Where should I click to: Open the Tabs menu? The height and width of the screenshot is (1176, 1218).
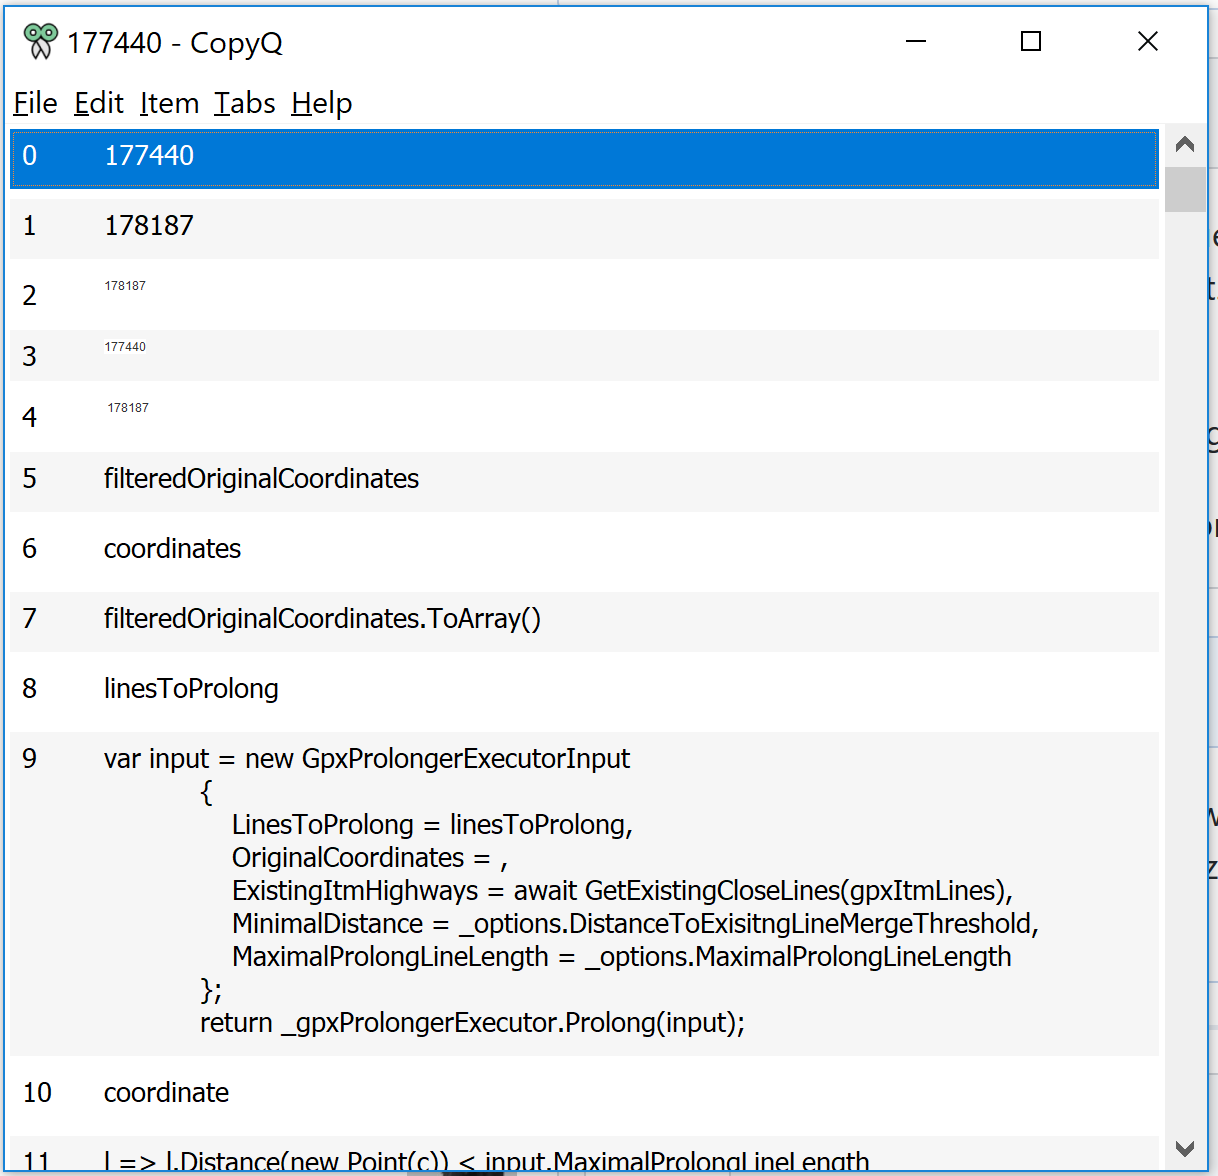243,103
